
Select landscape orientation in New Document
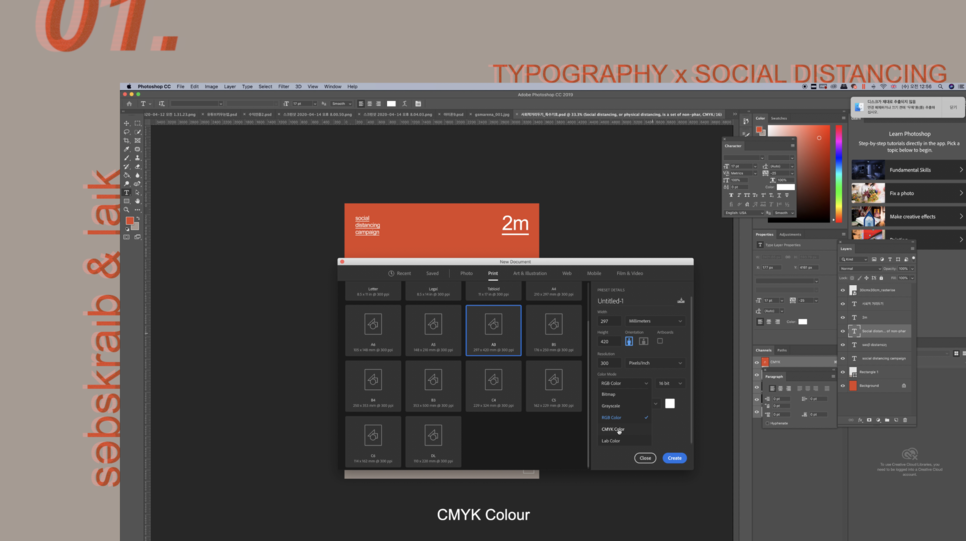pyautogui.click(x=643, y=341)
